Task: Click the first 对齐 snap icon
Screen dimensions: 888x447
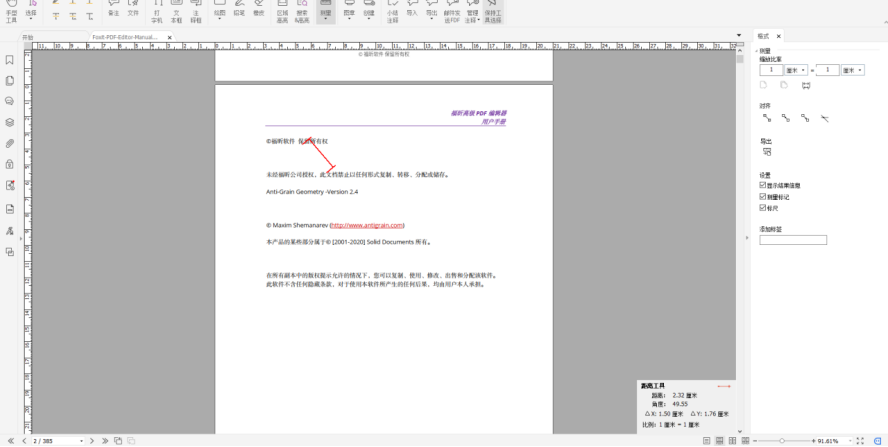Action: (x=767, y=118)
